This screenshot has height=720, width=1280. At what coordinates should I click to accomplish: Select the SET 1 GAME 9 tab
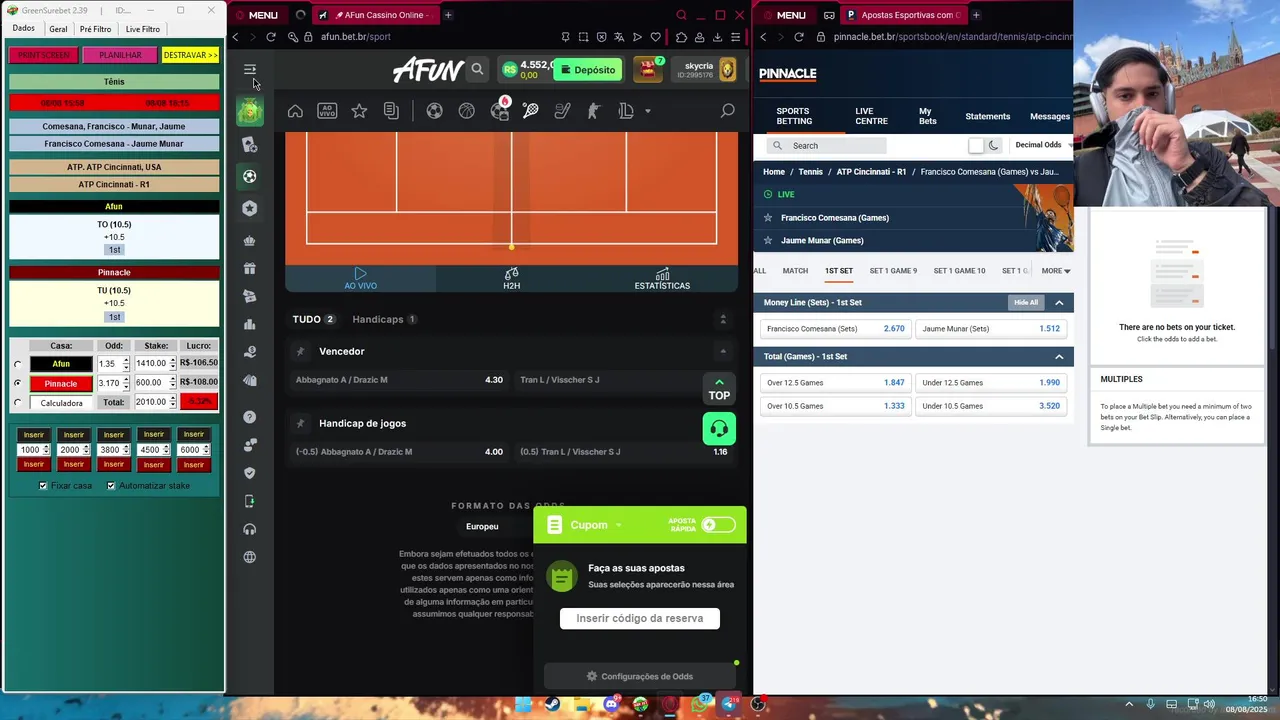893,271
